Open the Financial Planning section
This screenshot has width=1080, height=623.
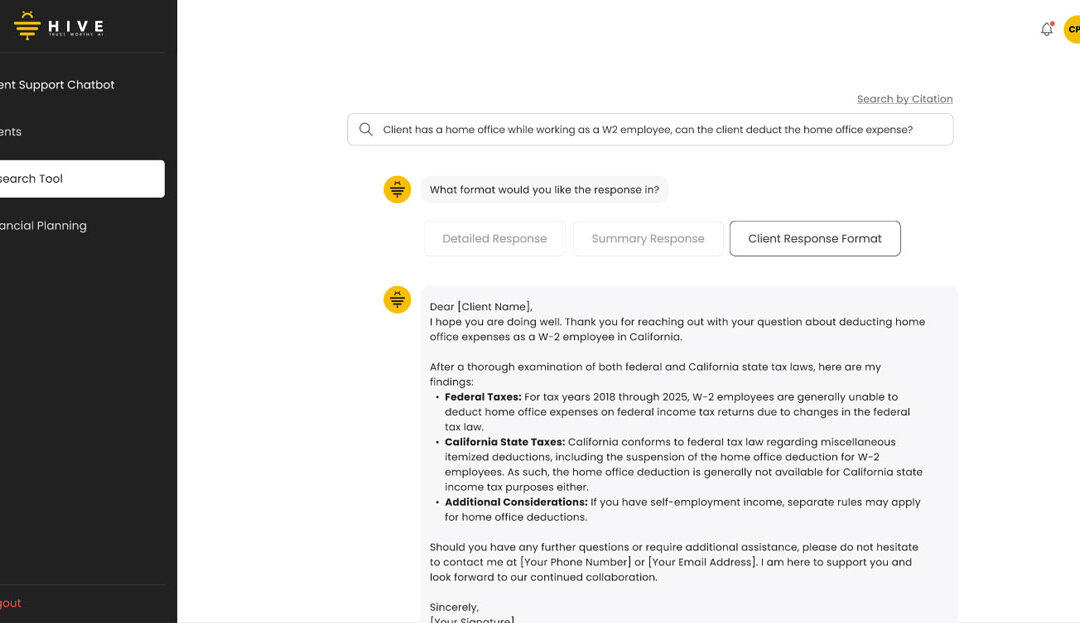tap(44, 225)
